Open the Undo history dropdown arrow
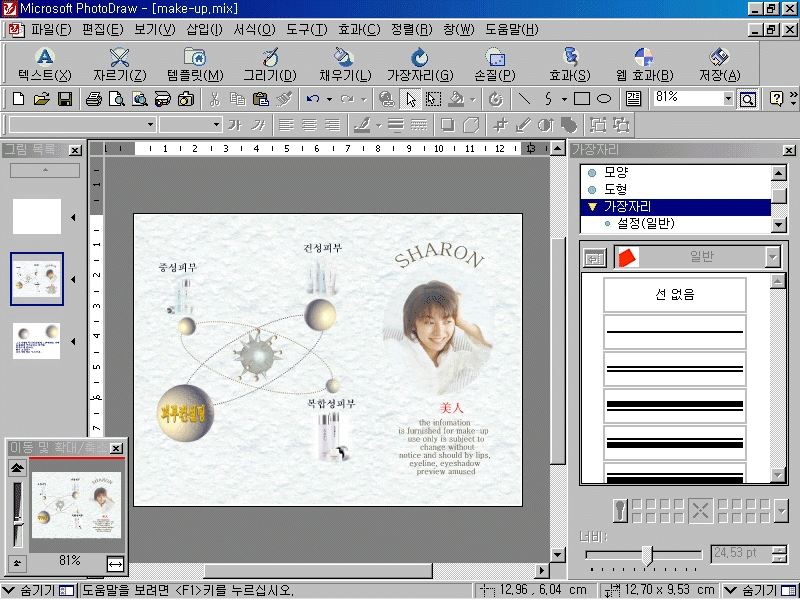 coord(330,99)
